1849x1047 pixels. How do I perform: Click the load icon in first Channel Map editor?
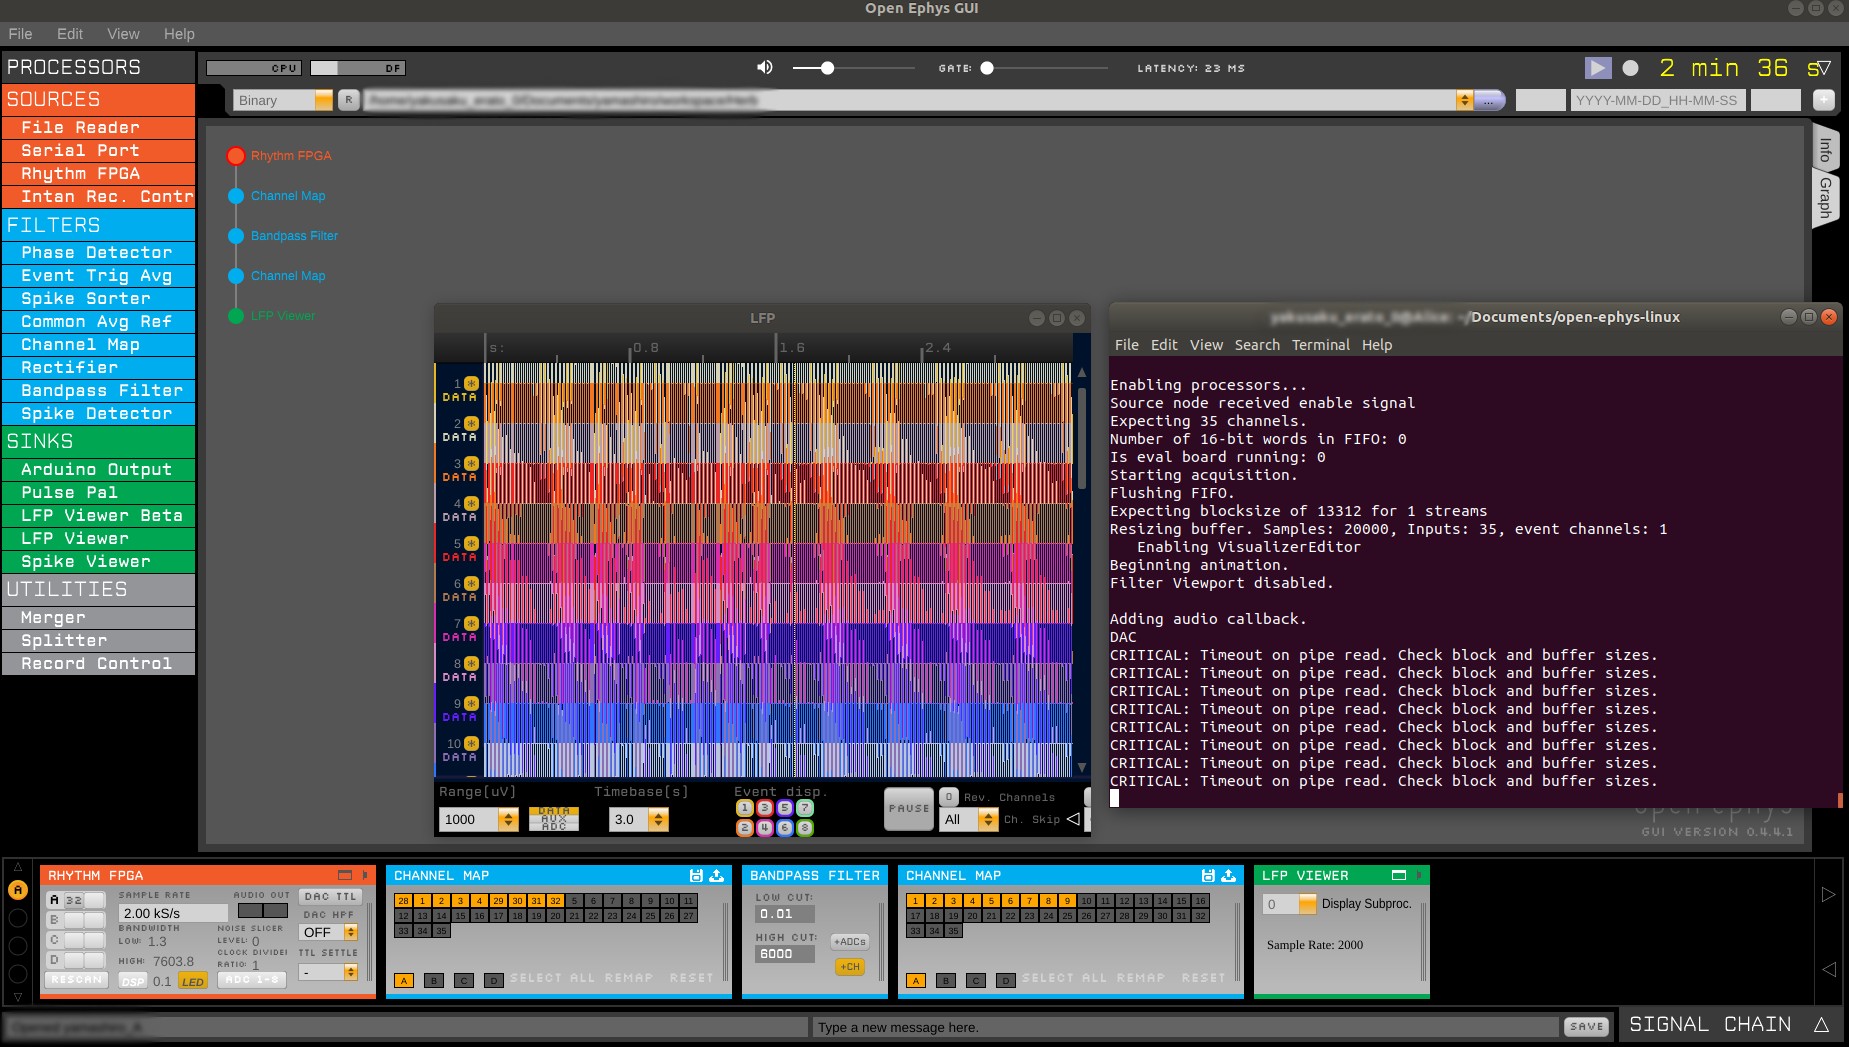[x=717, y=875]
